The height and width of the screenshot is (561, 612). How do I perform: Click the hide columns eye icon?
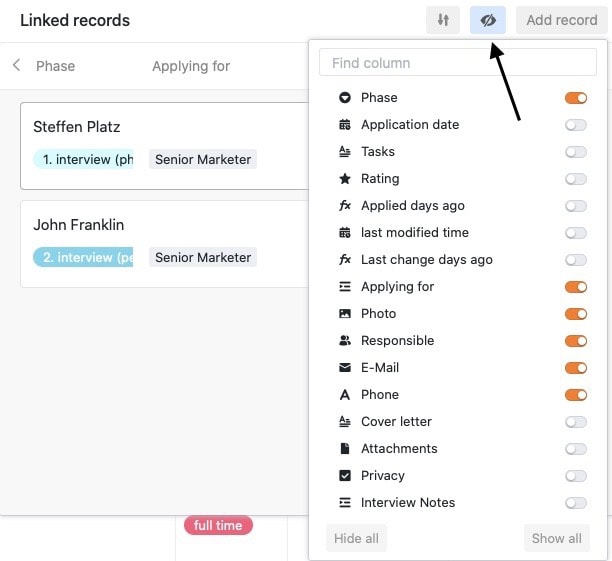[x=487, y=20]
